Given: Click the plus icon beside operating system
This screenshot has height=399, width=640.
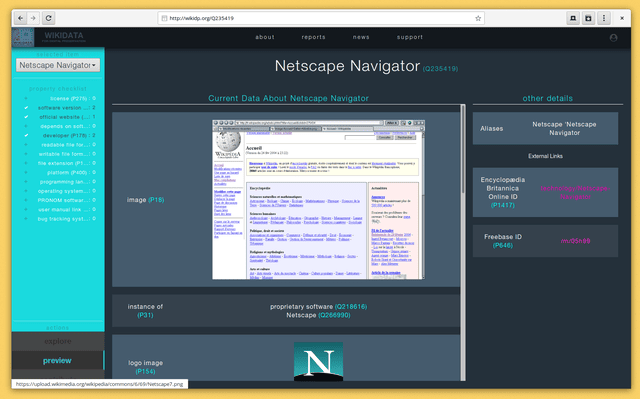Looking at the screenshot, I should pyautogui.click(x=26, y=191).
